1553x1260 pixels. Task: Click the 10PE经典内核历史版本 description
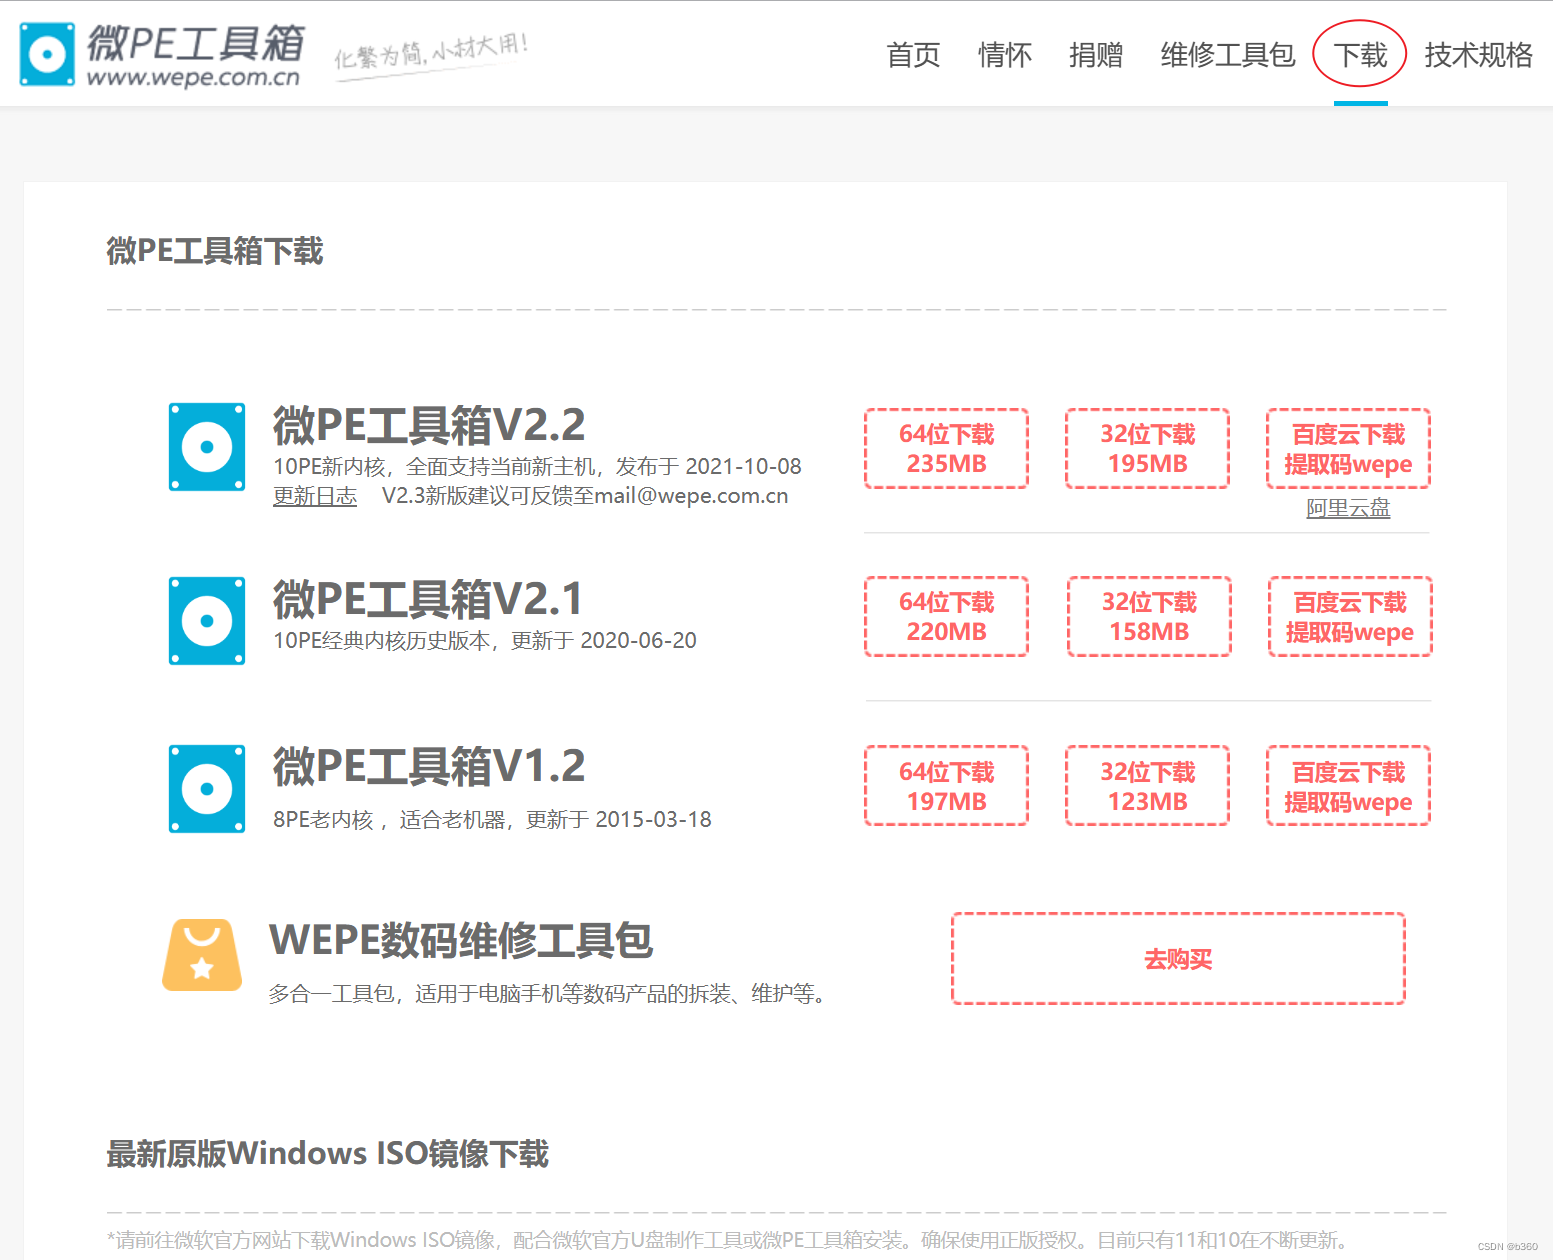pyautogui.click(x=485, y=640)
